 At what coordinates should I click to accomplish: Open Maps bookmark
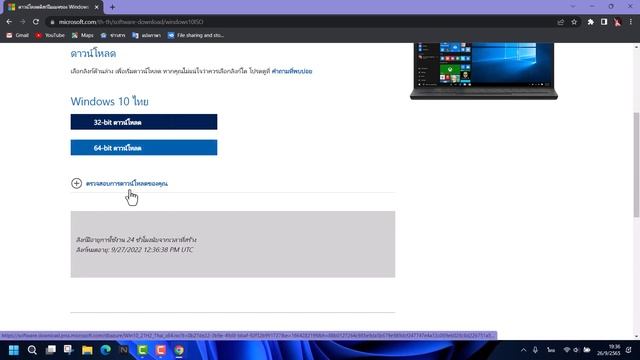(82, 36)
